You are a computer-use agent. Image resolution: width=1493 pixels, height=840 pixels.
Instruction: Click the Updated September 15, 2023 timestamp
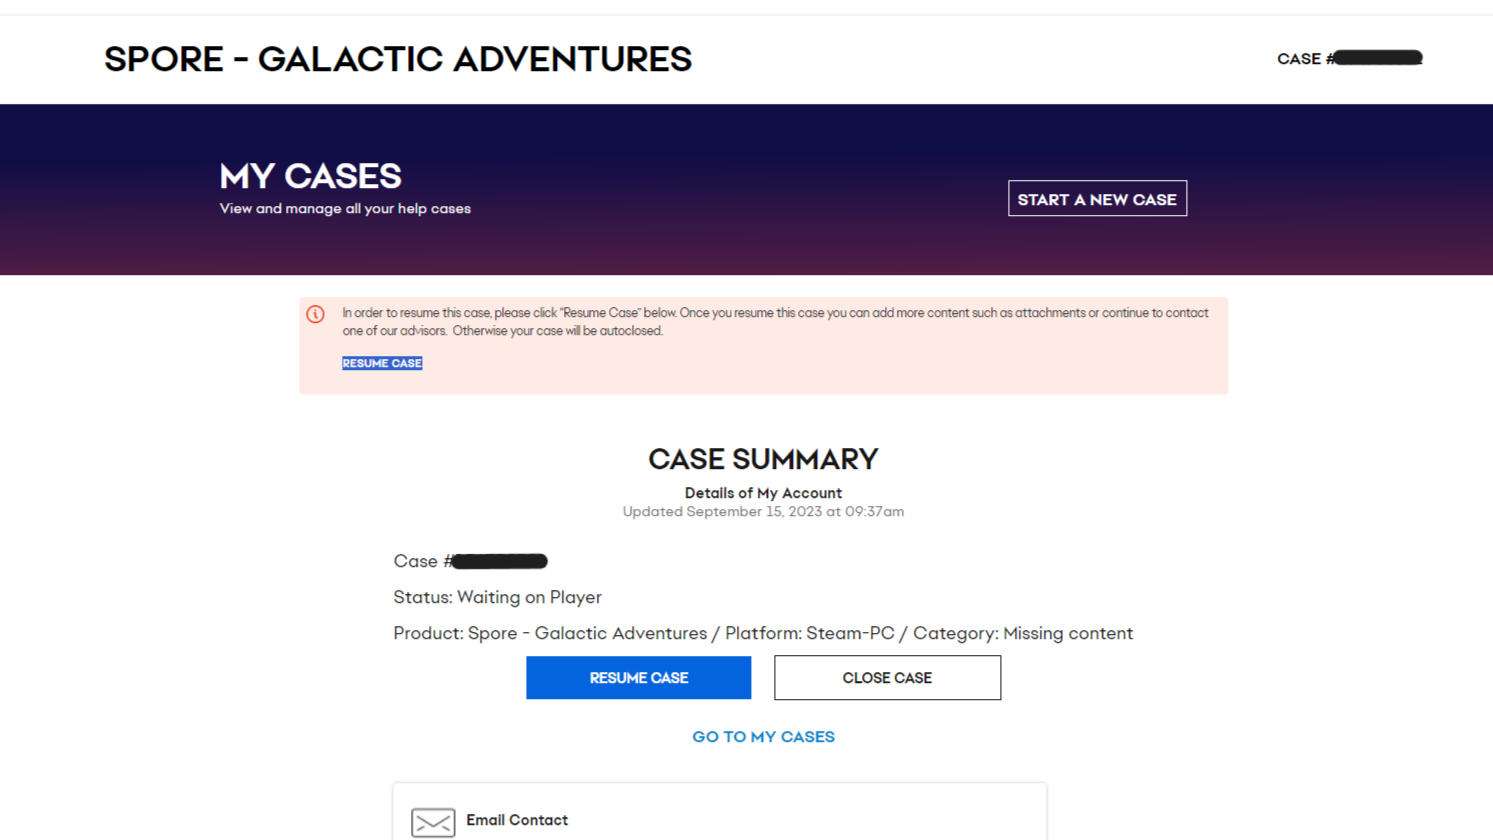[763, 512]
